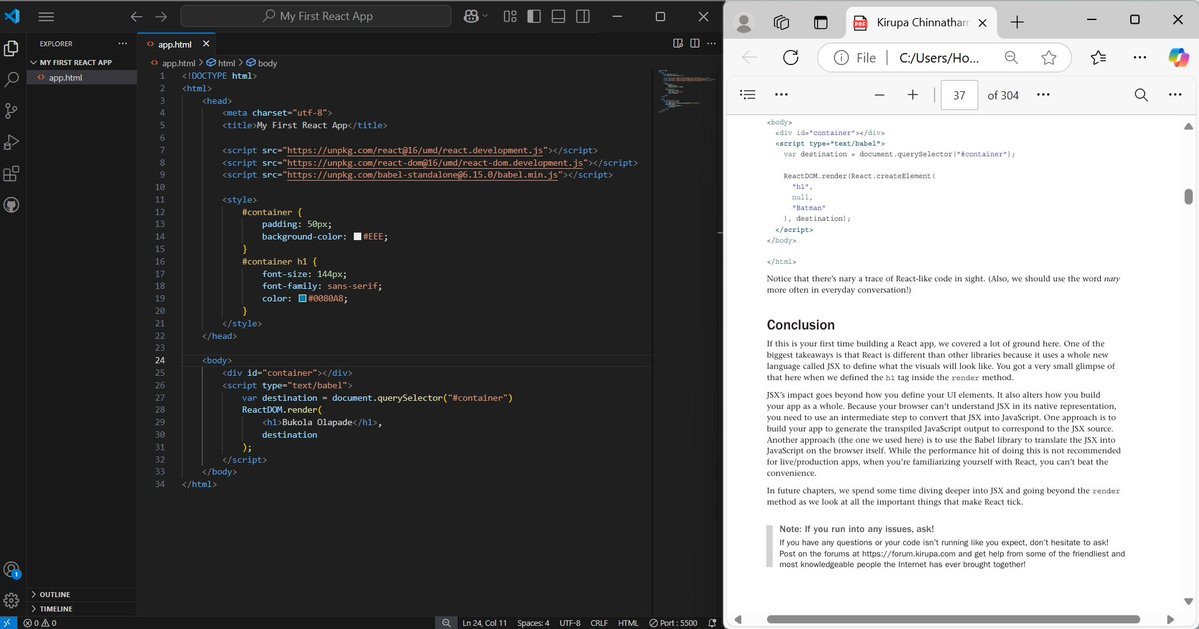
Task: View site information icon in Edge address bar
Action: coord(841,57)
